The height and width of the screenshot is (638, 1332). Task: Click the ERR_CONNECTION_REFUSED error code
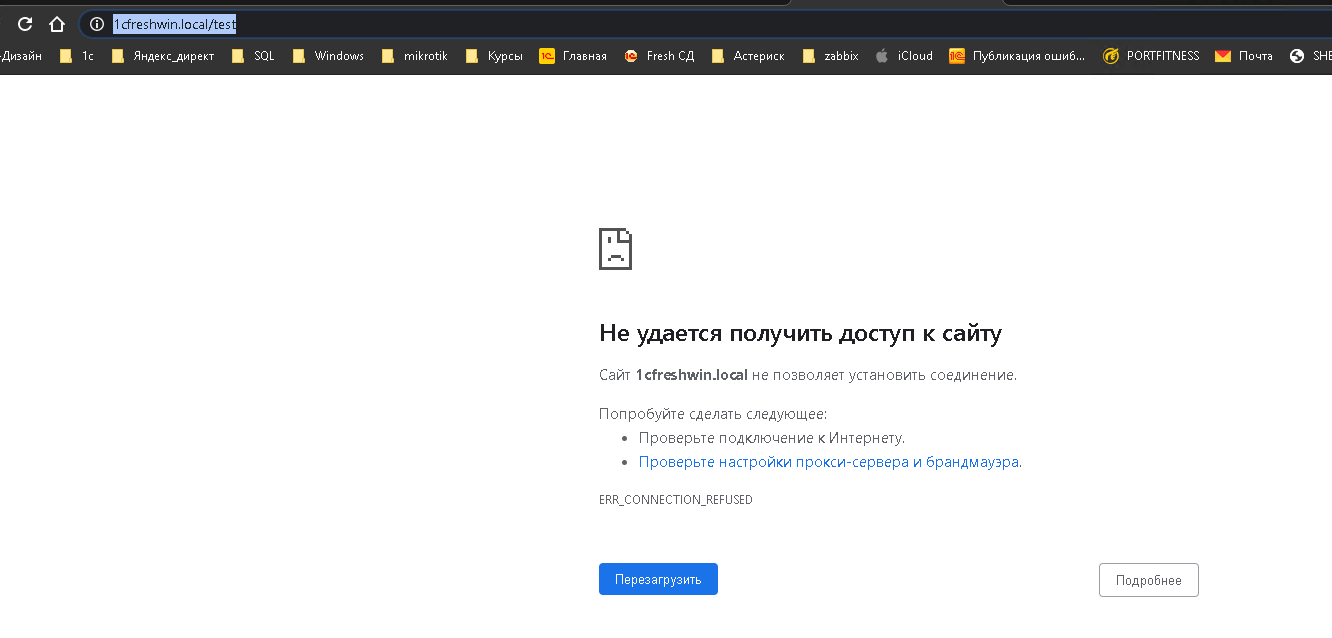(x=676, y=499)
